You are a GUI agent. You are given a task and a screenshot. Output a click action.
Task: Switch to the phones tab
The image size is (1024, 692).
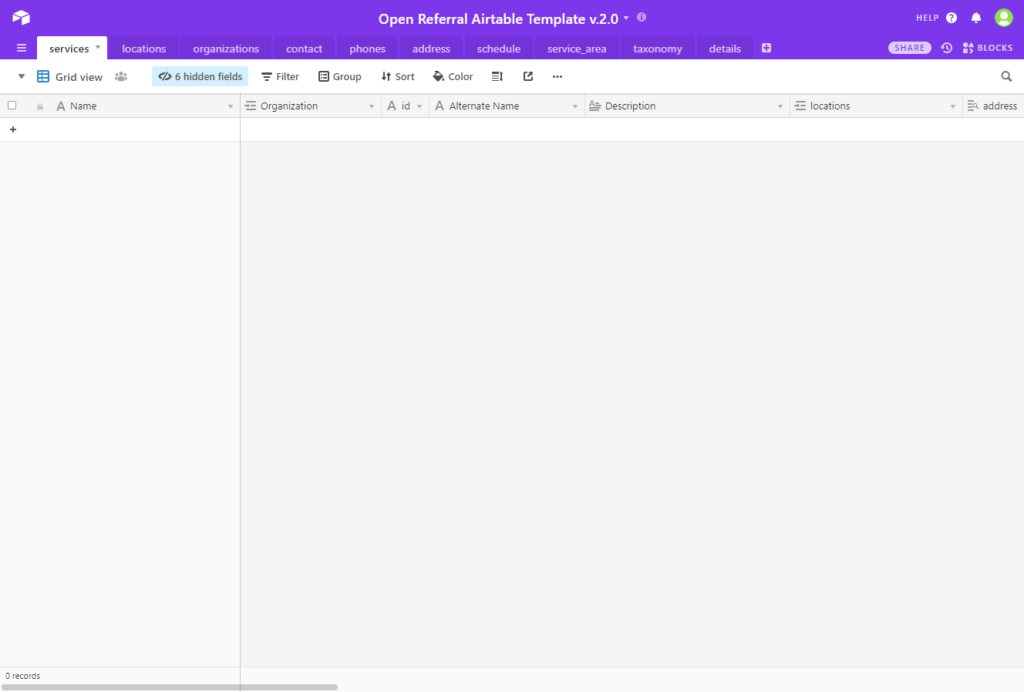367,48
